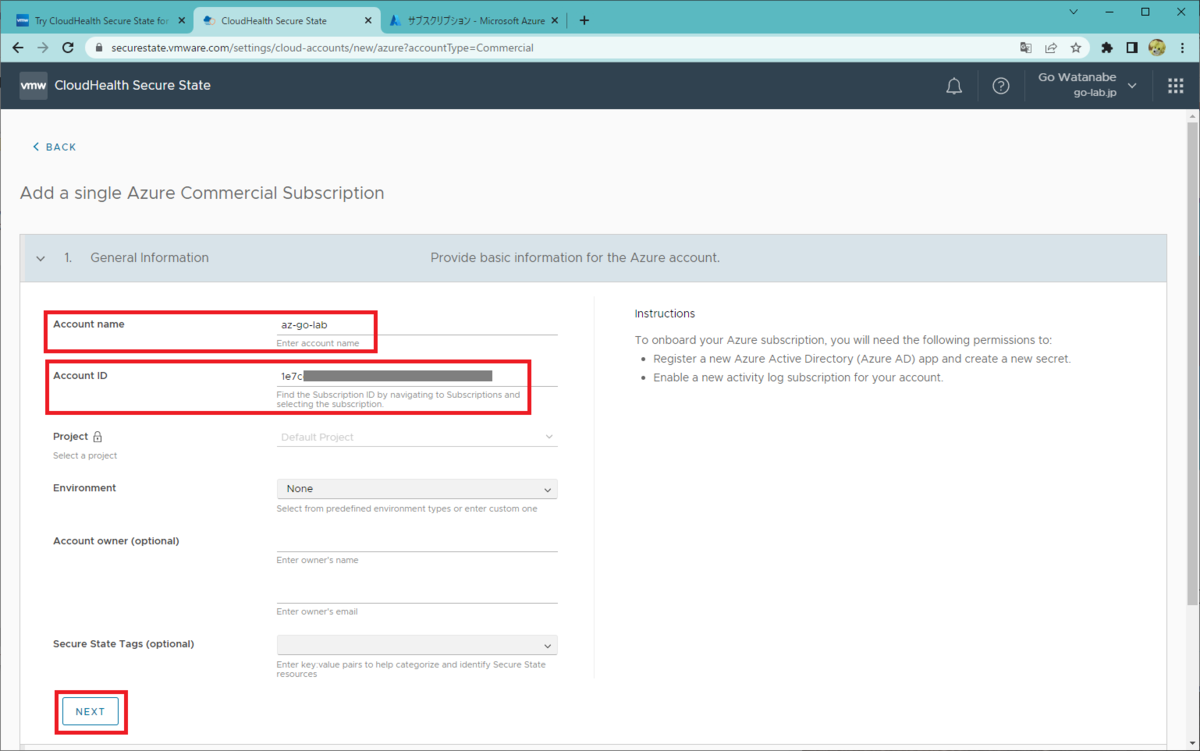Open the Environment dropdown
This screenshot has width=1200, height=751.
click(417, 489)
